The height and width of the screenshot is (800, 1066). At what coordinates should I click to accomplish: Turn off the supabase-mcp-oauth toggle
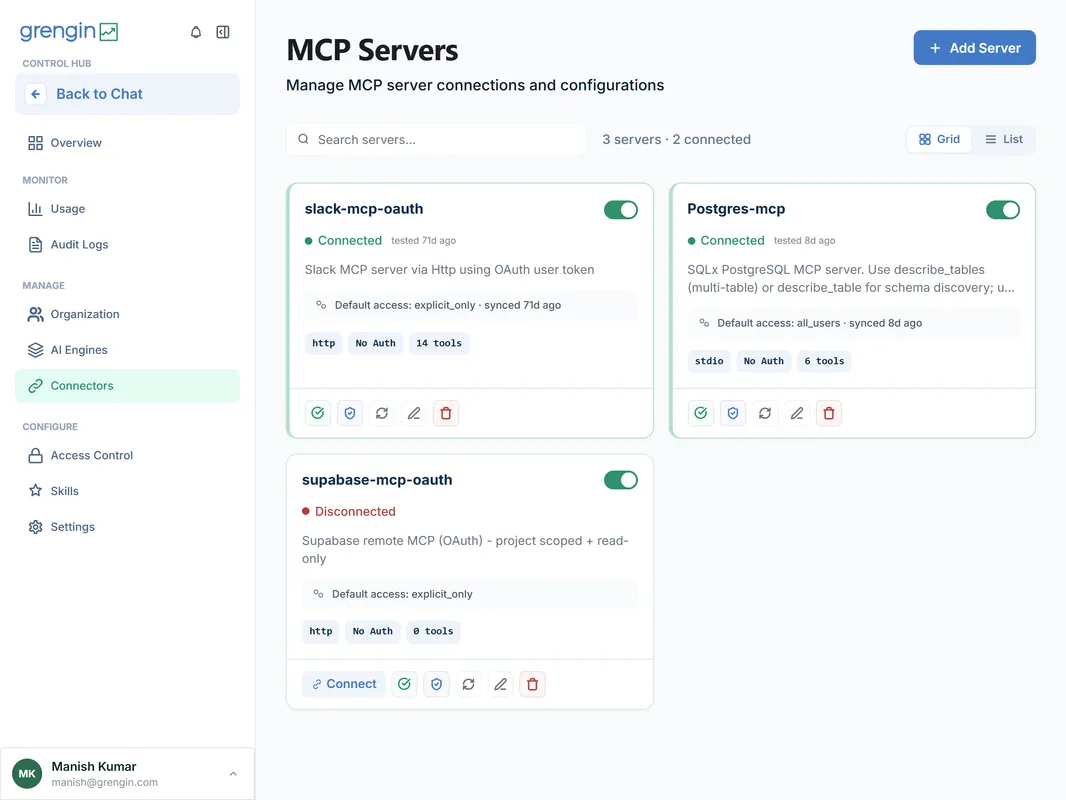pyautogui.click(x=621, y=480)
